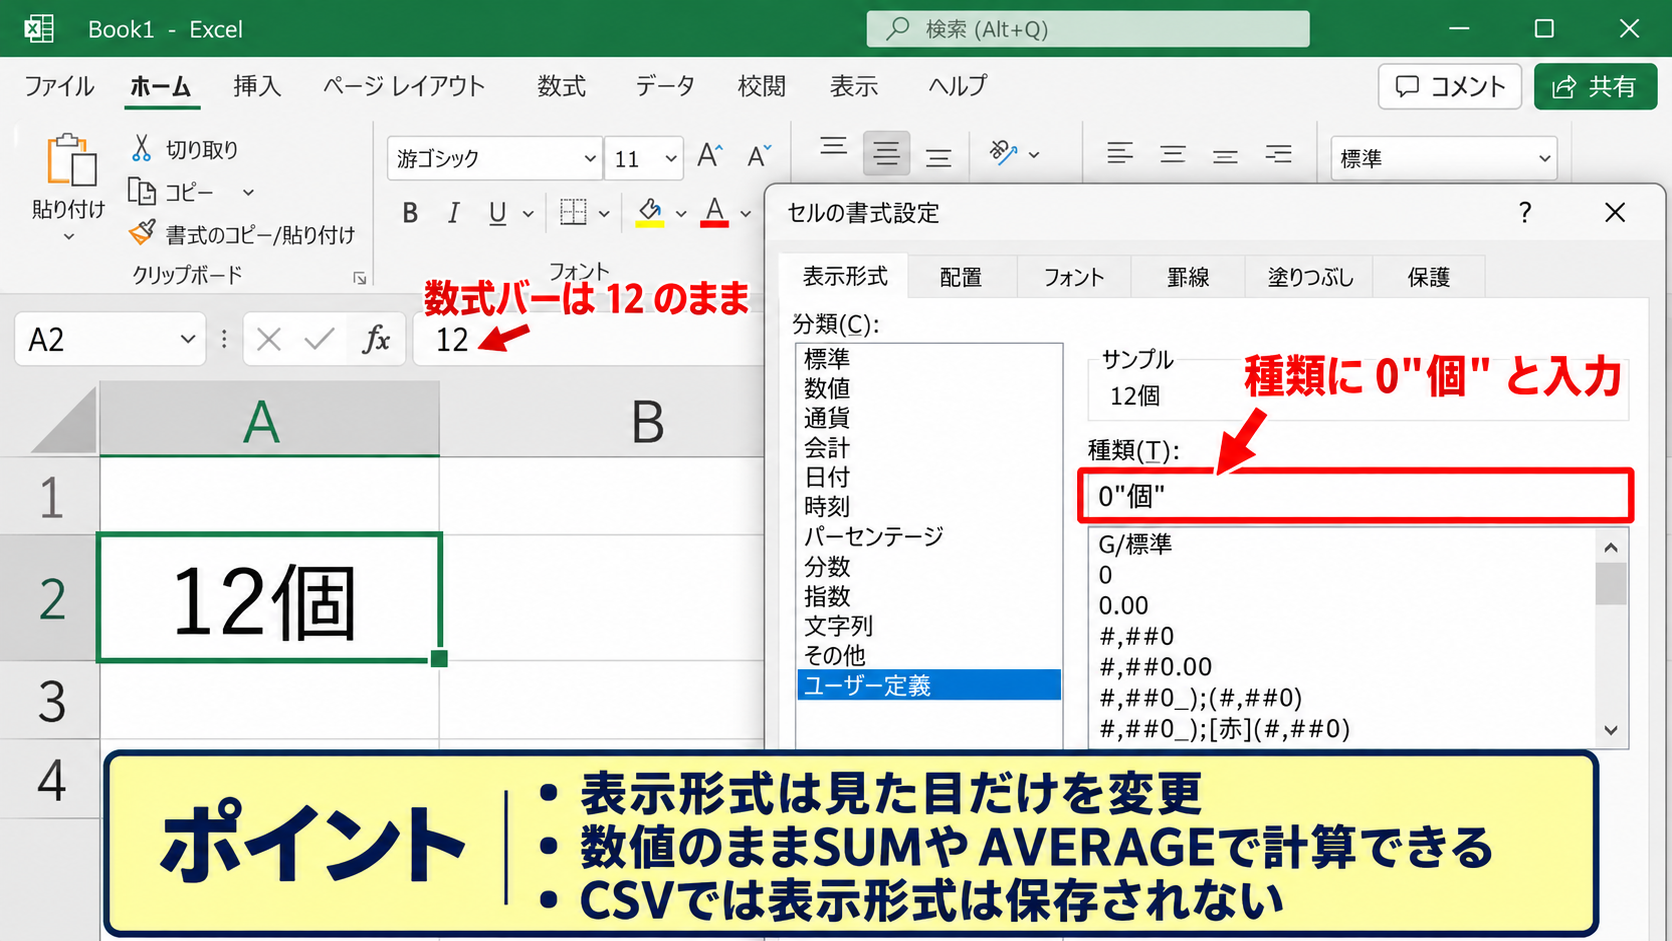Switch to the 挿入 ribbon tab

click(257, 86)
